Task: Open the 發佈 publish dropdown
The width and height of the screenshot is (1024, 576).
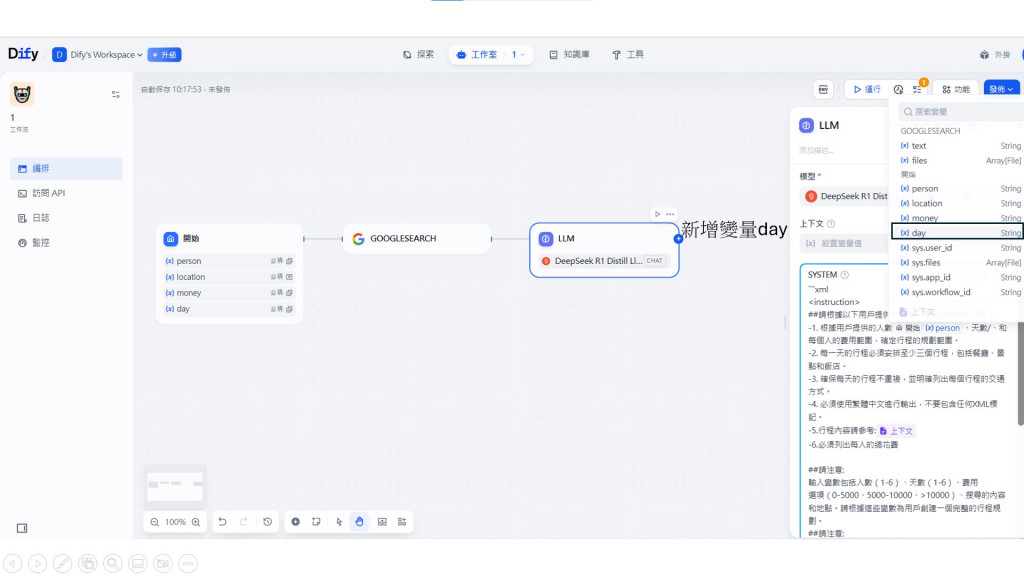Action: click(1001, 89)
